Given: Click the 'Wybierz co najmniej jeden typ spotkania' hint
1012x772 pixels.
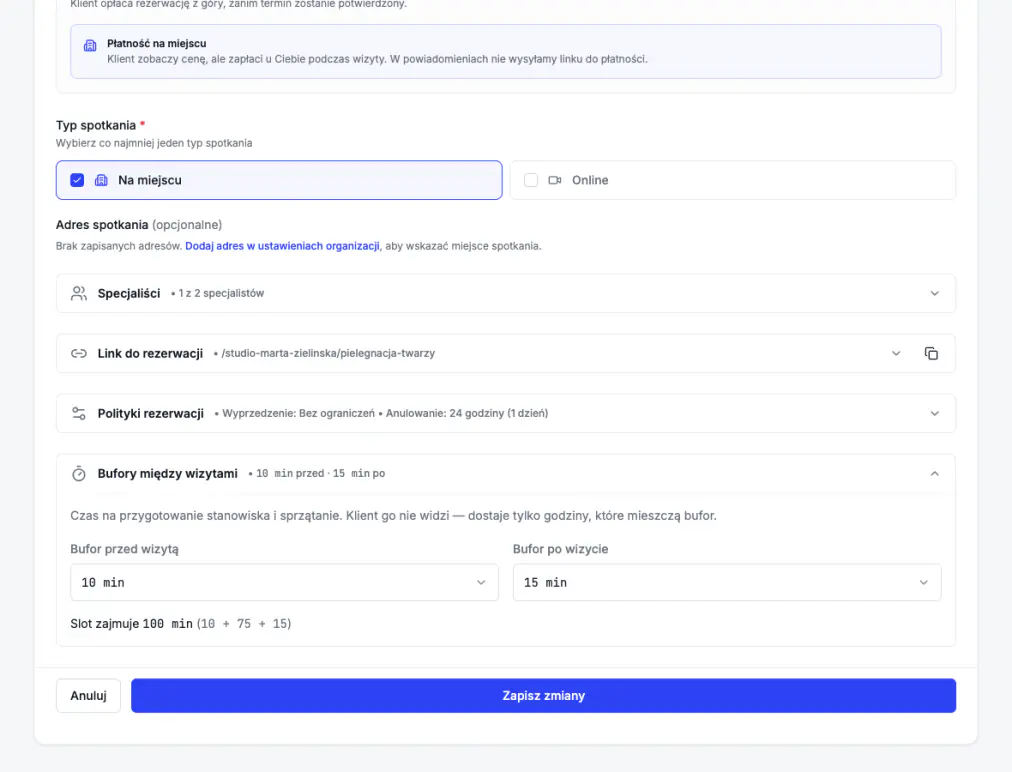Looking at the screenshot, I should [154, 143].
